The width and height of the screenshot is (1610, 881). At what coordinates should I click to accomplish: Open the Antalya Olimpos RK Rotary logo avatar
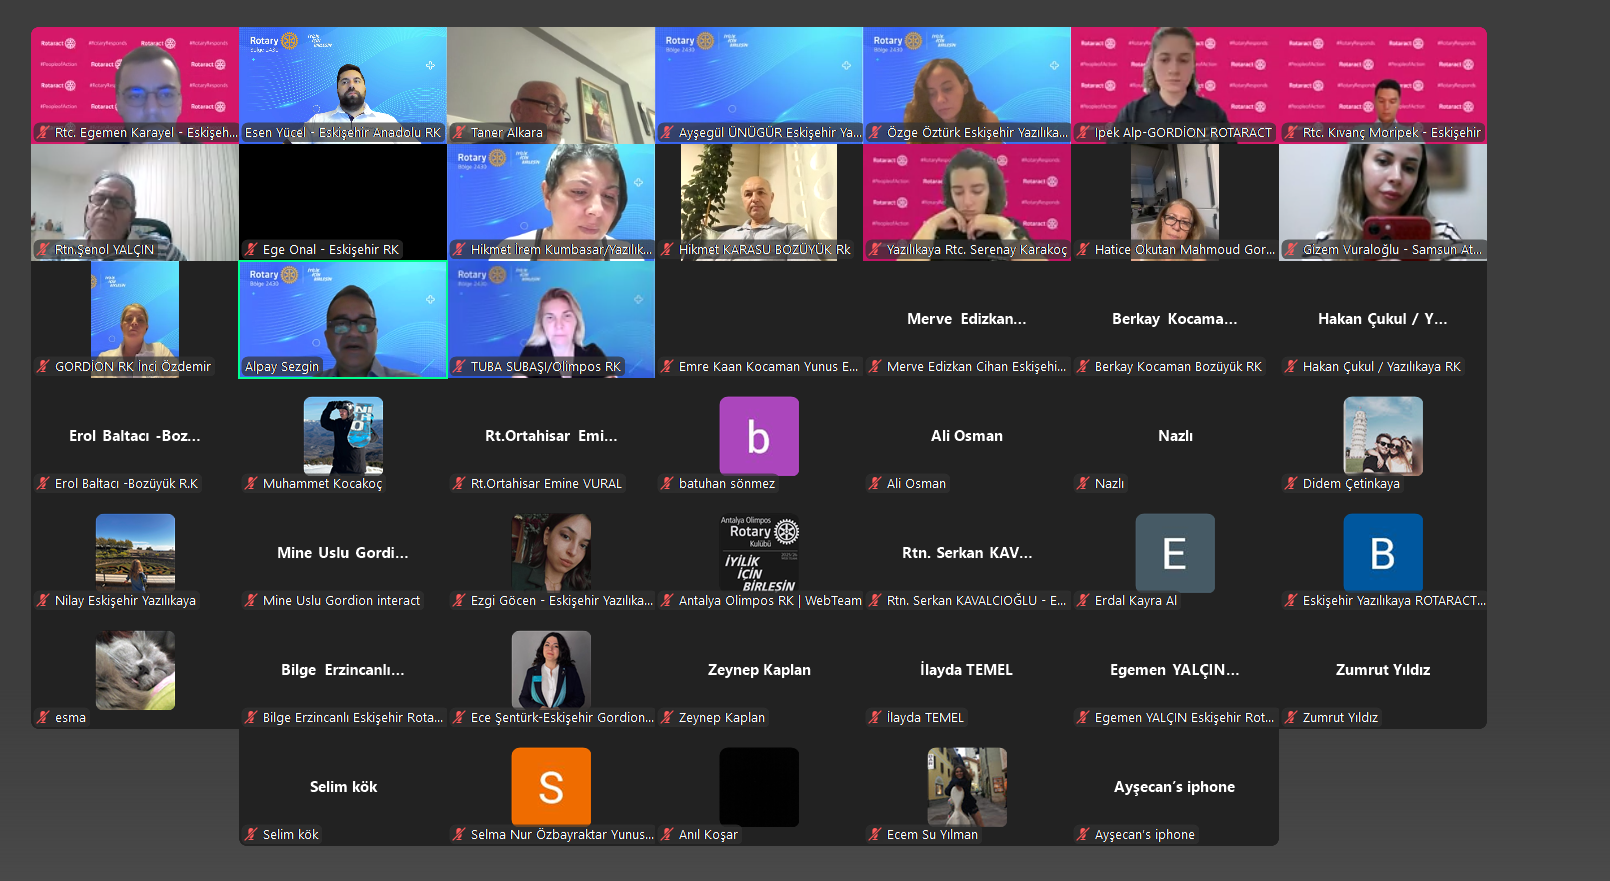[759, 553]
